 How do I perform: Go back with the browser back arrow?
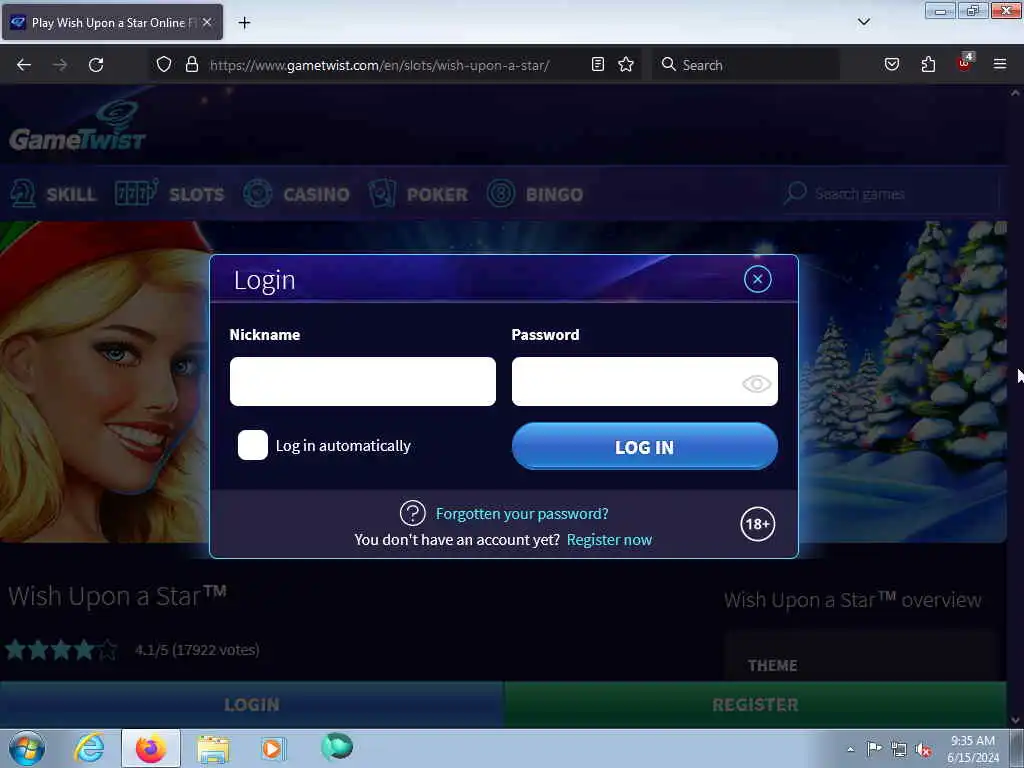tap(24, 65)
